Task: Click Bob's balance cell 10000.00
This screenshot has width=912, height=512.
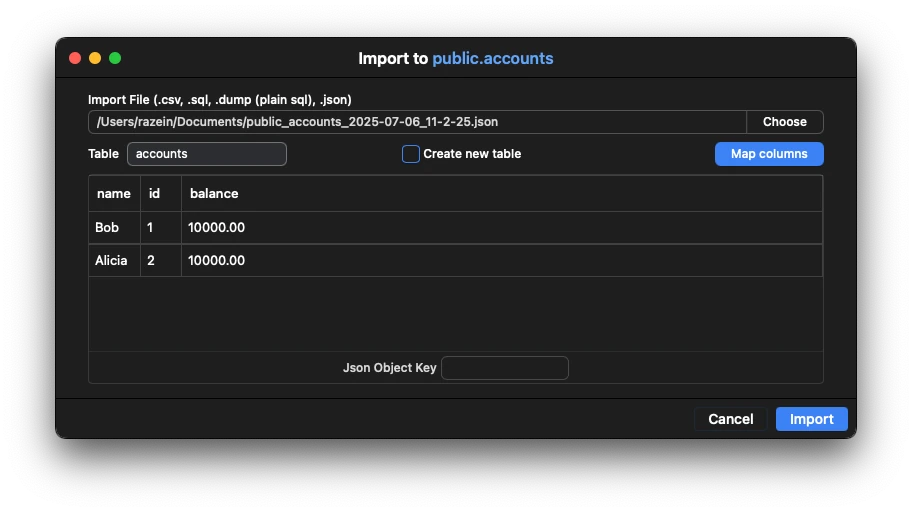Action: tap(501, 227)
